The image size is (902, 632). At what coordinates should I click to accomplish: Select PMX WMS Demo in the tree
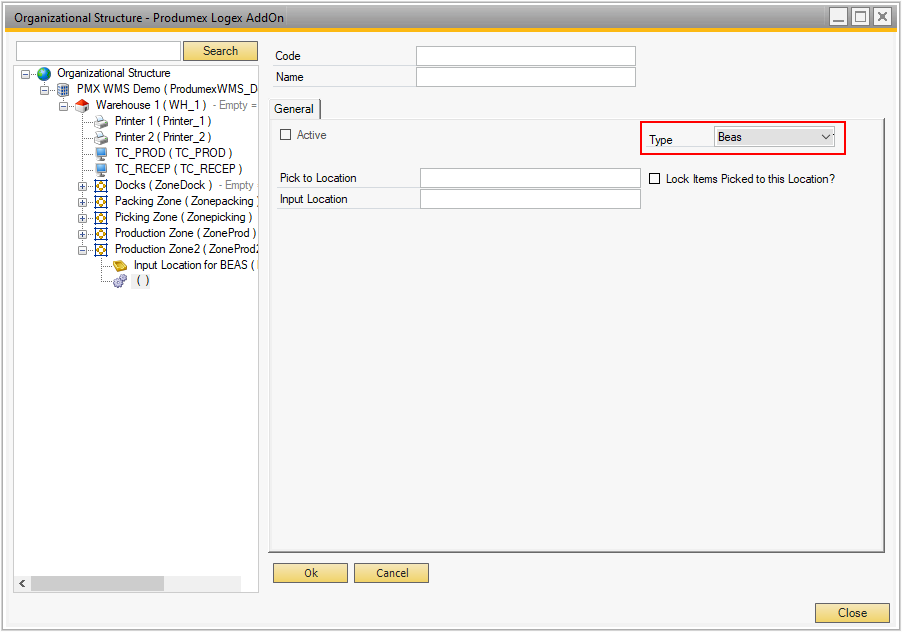coord(167,89)
